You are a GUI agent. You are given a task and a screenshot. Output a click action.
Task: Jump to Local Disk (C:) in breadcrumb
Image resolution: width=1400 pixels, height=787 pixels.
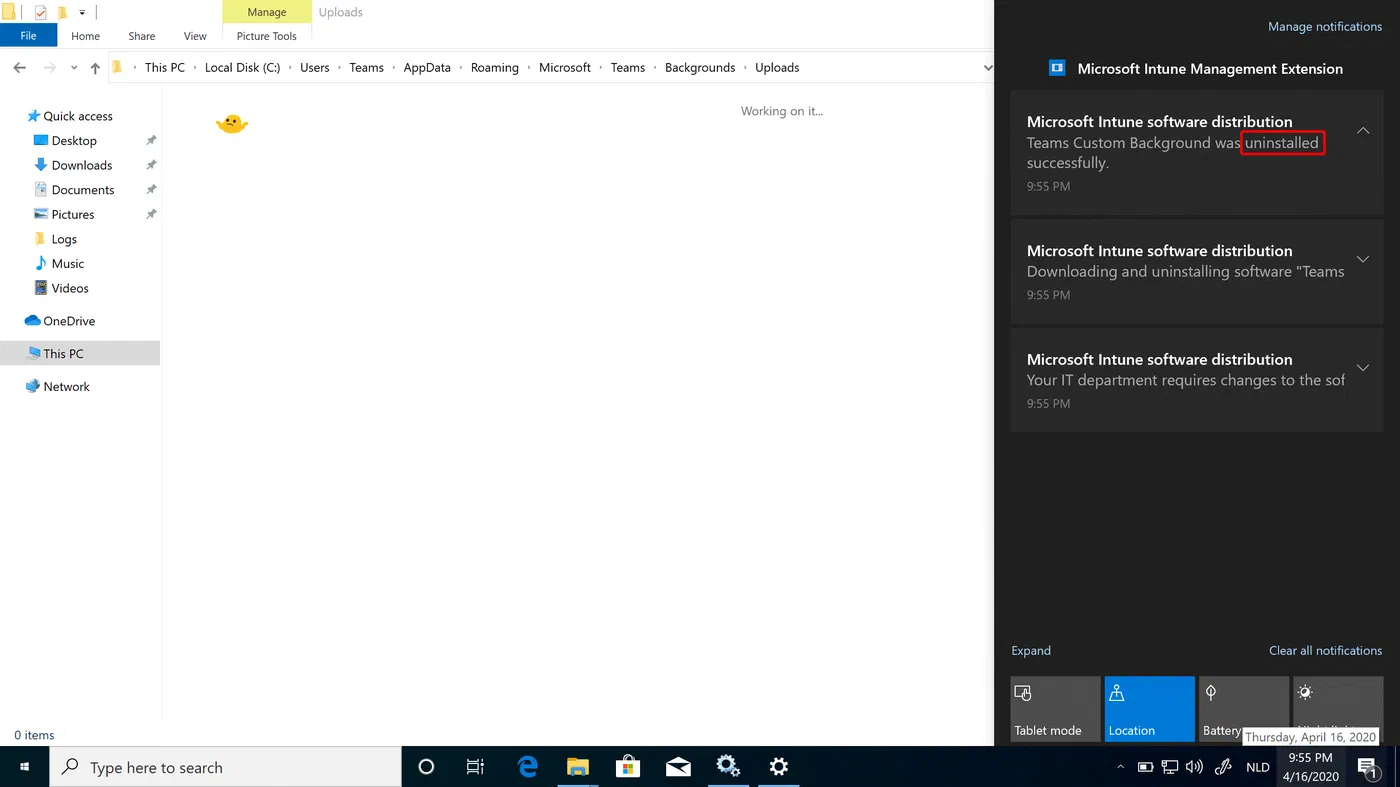pos(242,68)
